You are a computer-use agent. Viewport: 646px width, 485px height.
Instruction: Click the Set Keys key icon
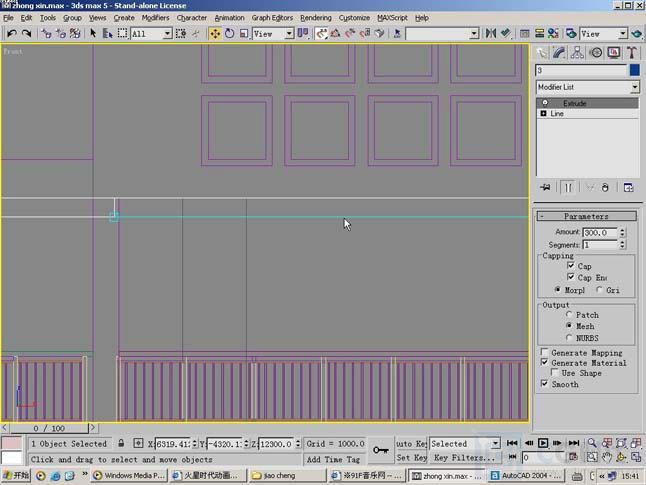tap(381, 450)
